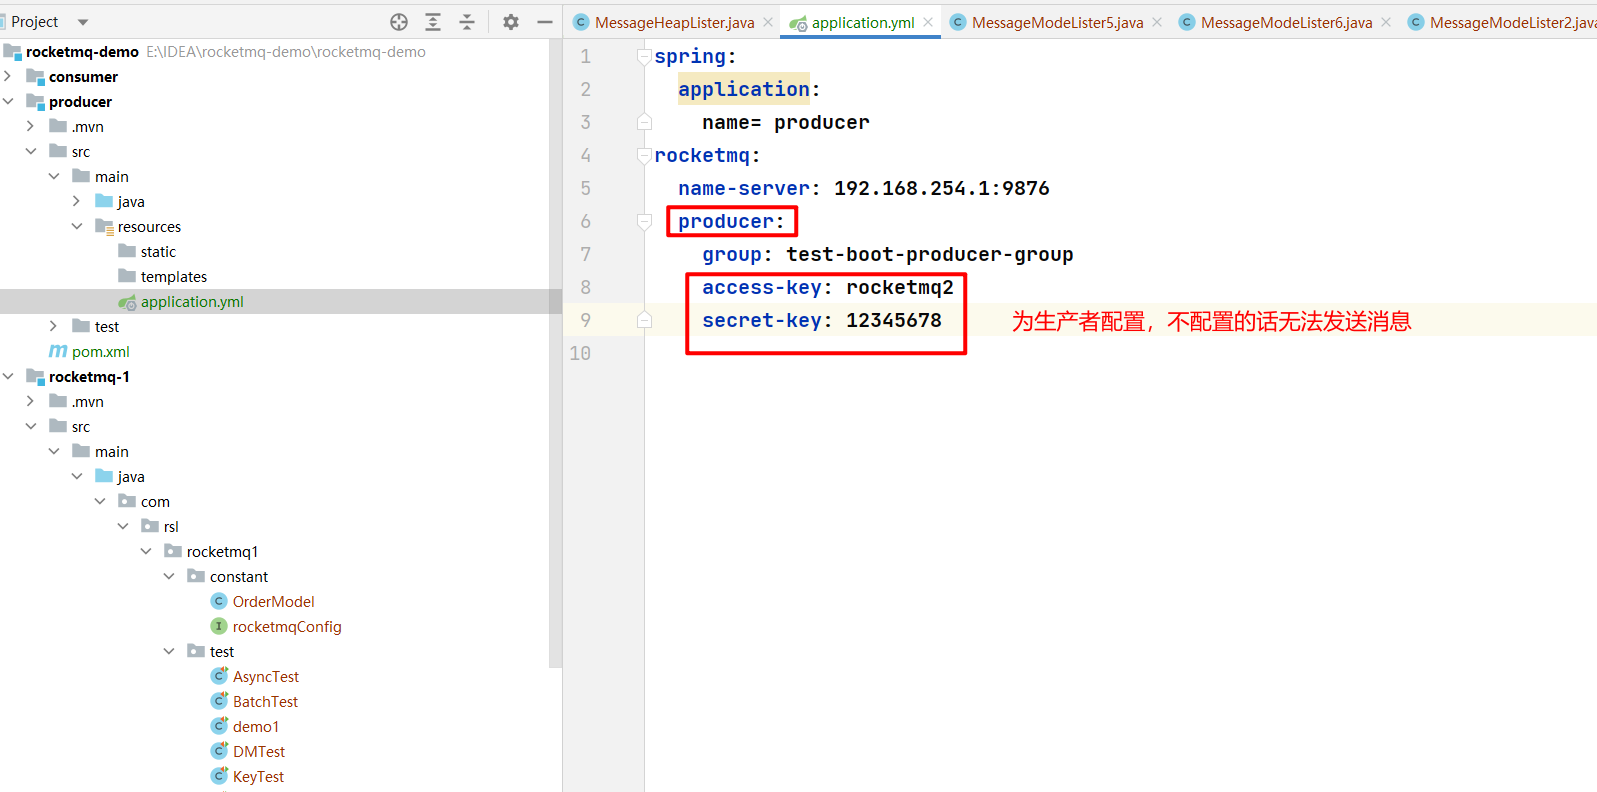Screen dimensions: 1597x792
Task: Collapse the rsl package
Action: (x=122, y=526)
